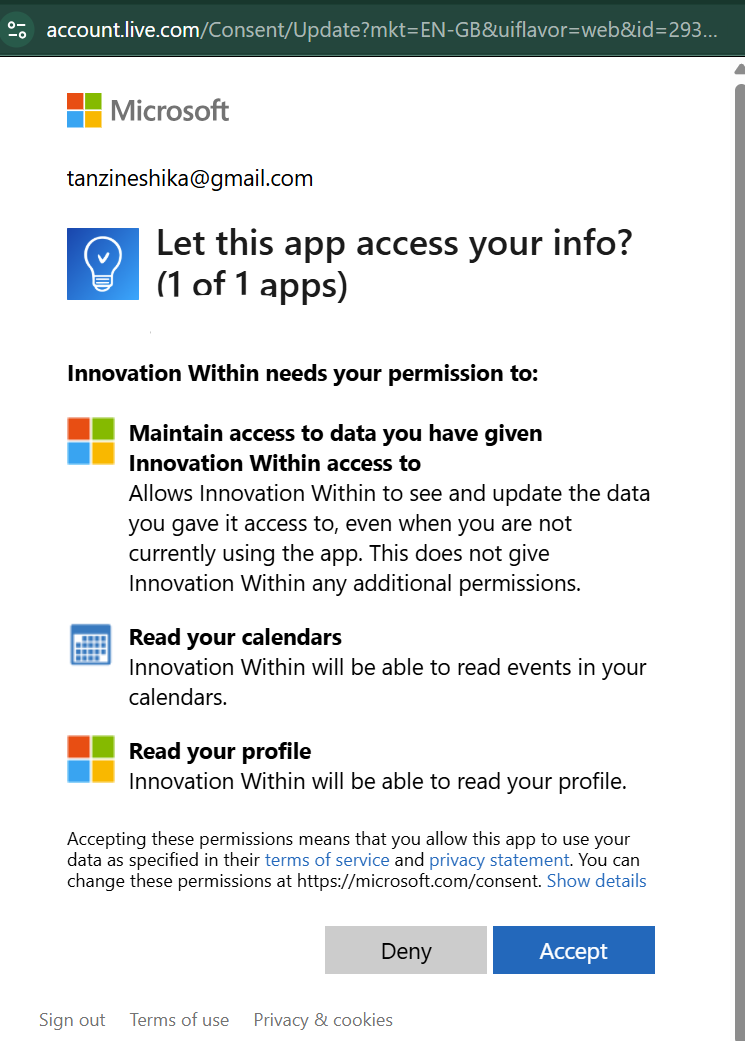Click the Read your profile heading
The height and width of the screenshot is (1041, 745).
click(x=220, y=751)
